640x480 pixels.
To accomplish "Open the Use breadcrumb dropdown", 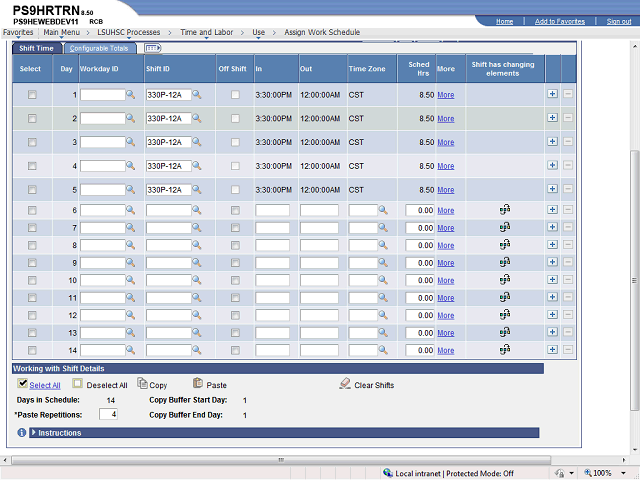I will pyautogui.click(x=258, y=32).
